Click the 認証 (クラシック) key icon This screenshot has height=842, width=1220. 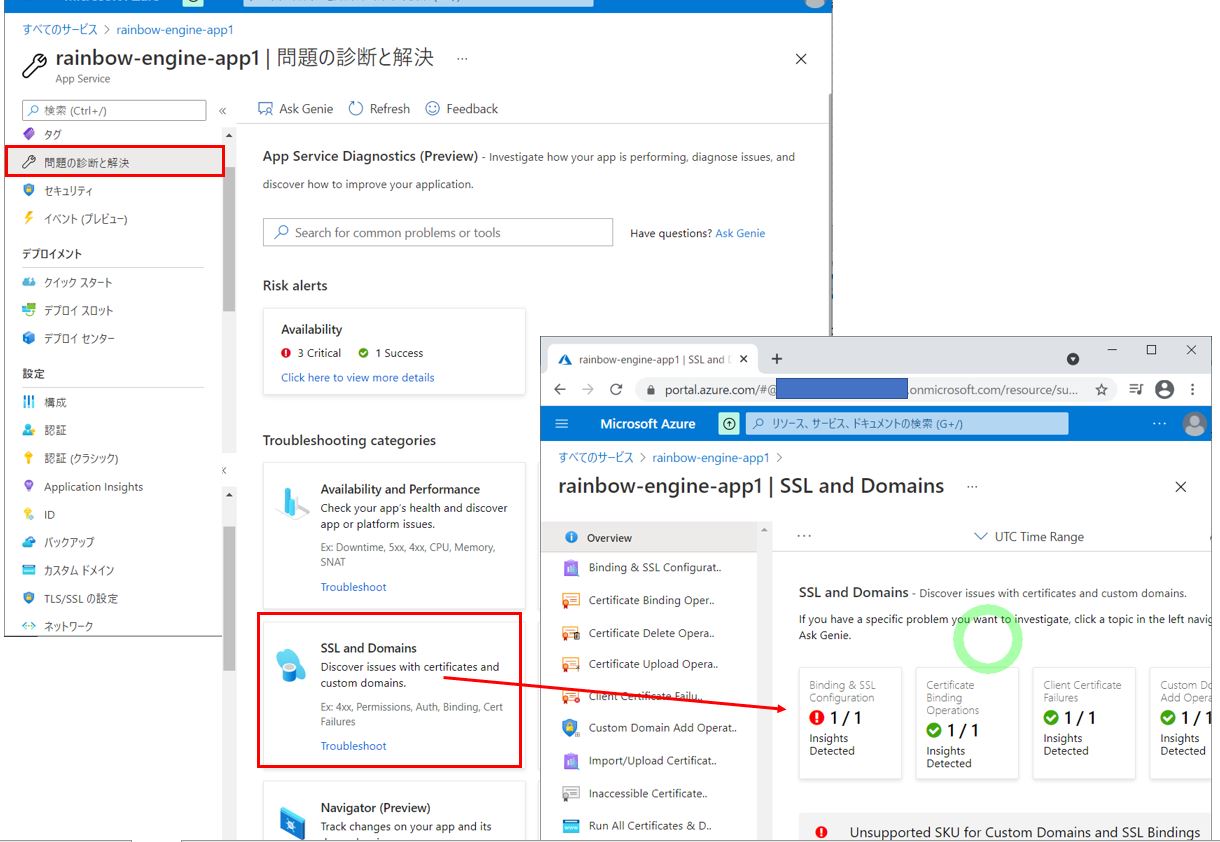28,457
